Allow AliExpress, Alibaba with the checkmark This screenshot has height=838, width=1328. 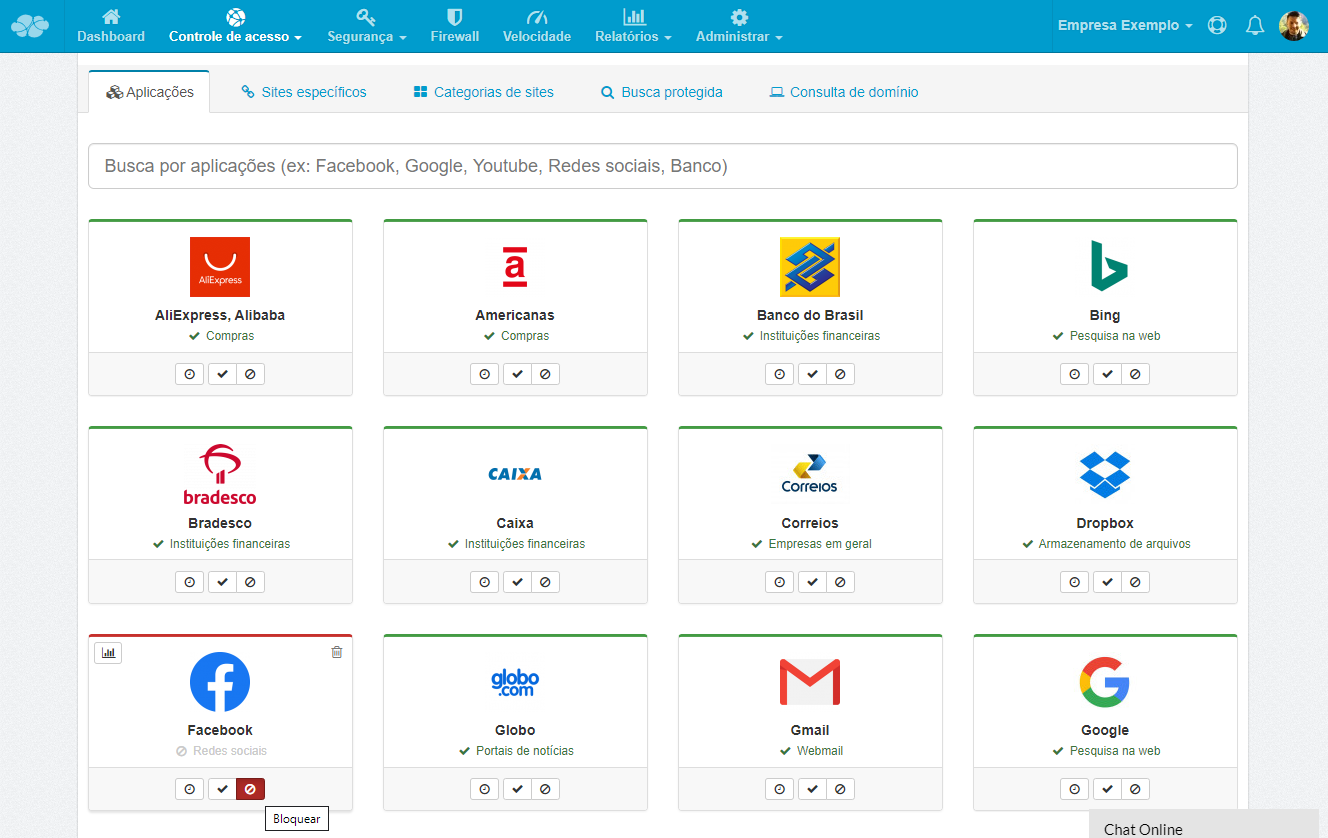pyautogui.click(x=222, y=374)
